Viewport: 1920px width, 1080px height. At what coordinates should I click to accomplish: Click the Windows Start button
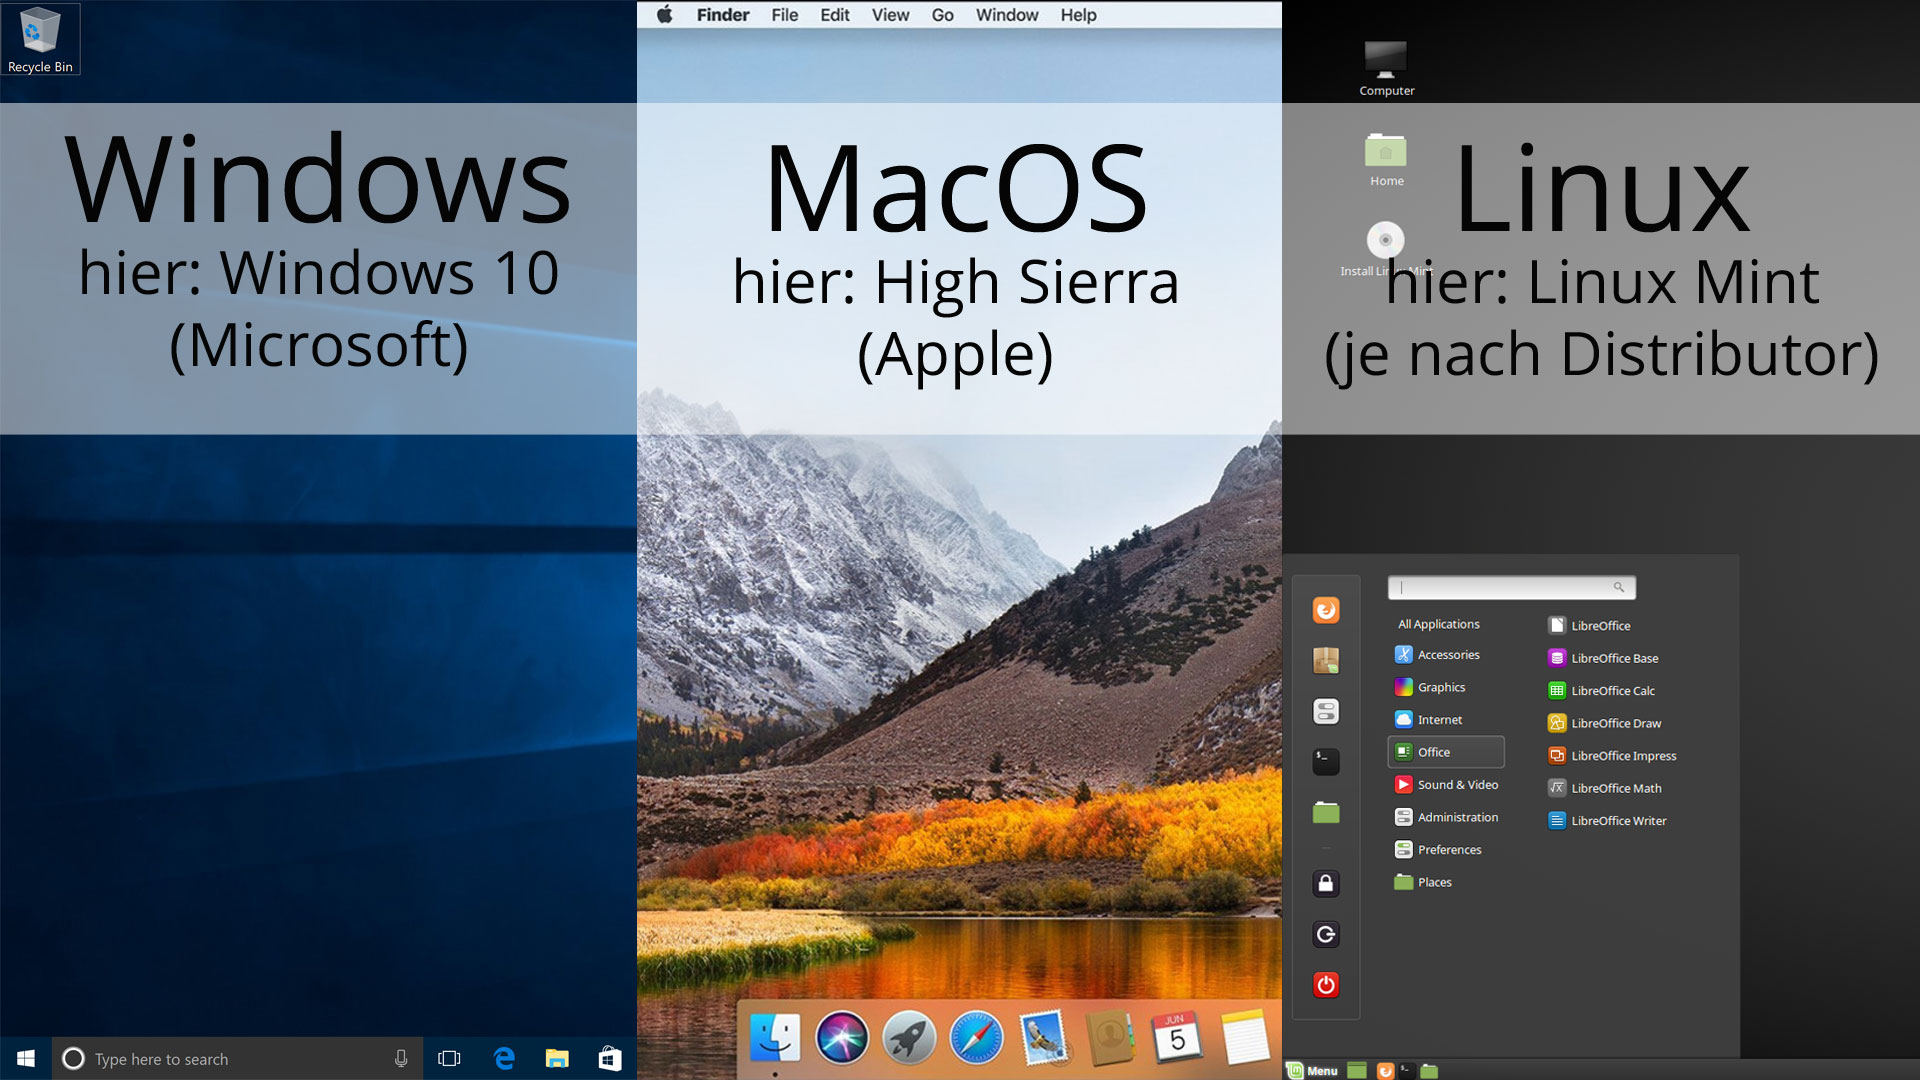(26, 1058)
